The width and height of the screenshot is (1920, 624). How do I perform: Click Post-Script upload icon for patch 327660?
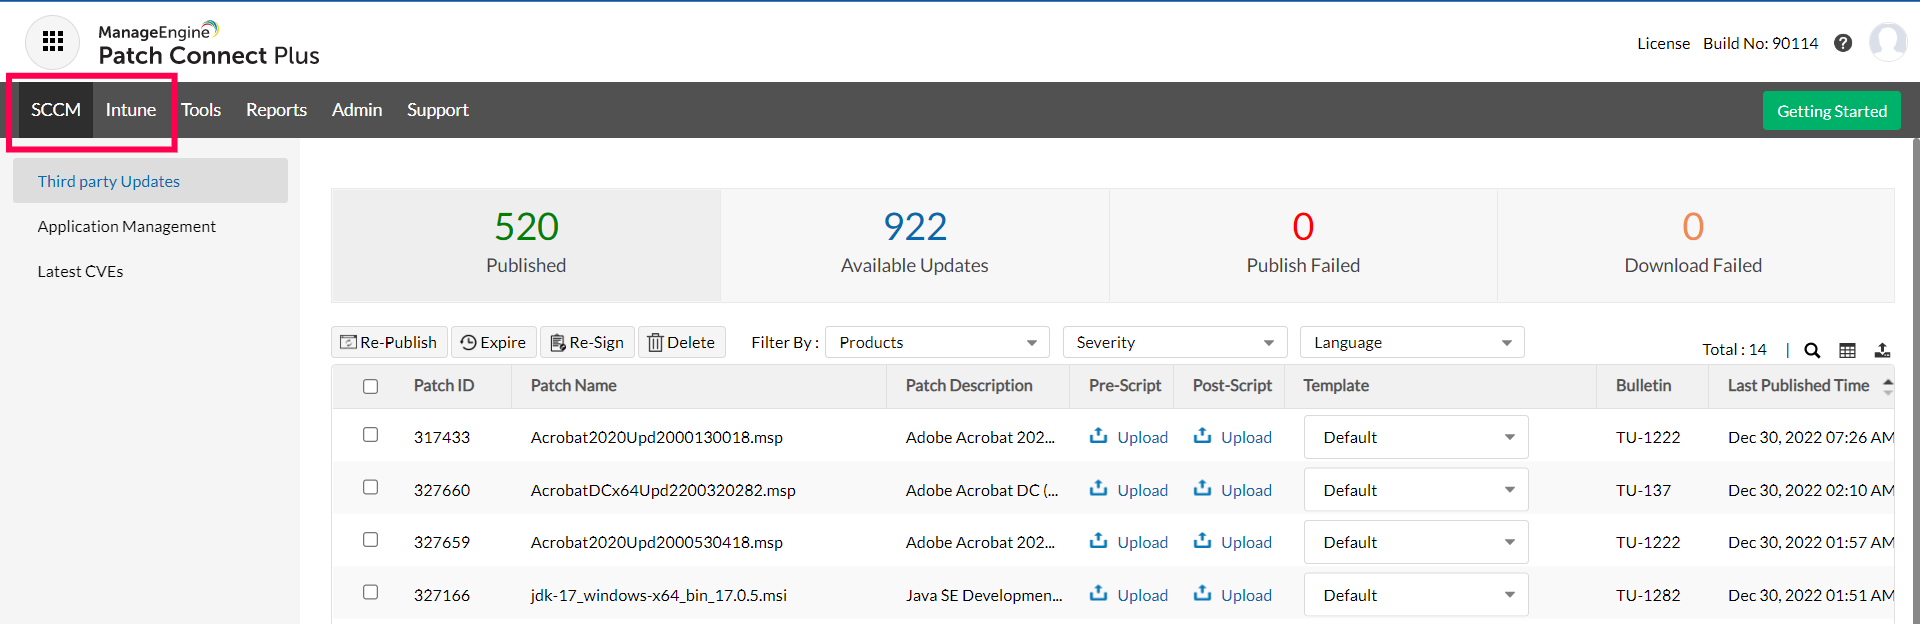point(1202,489)
